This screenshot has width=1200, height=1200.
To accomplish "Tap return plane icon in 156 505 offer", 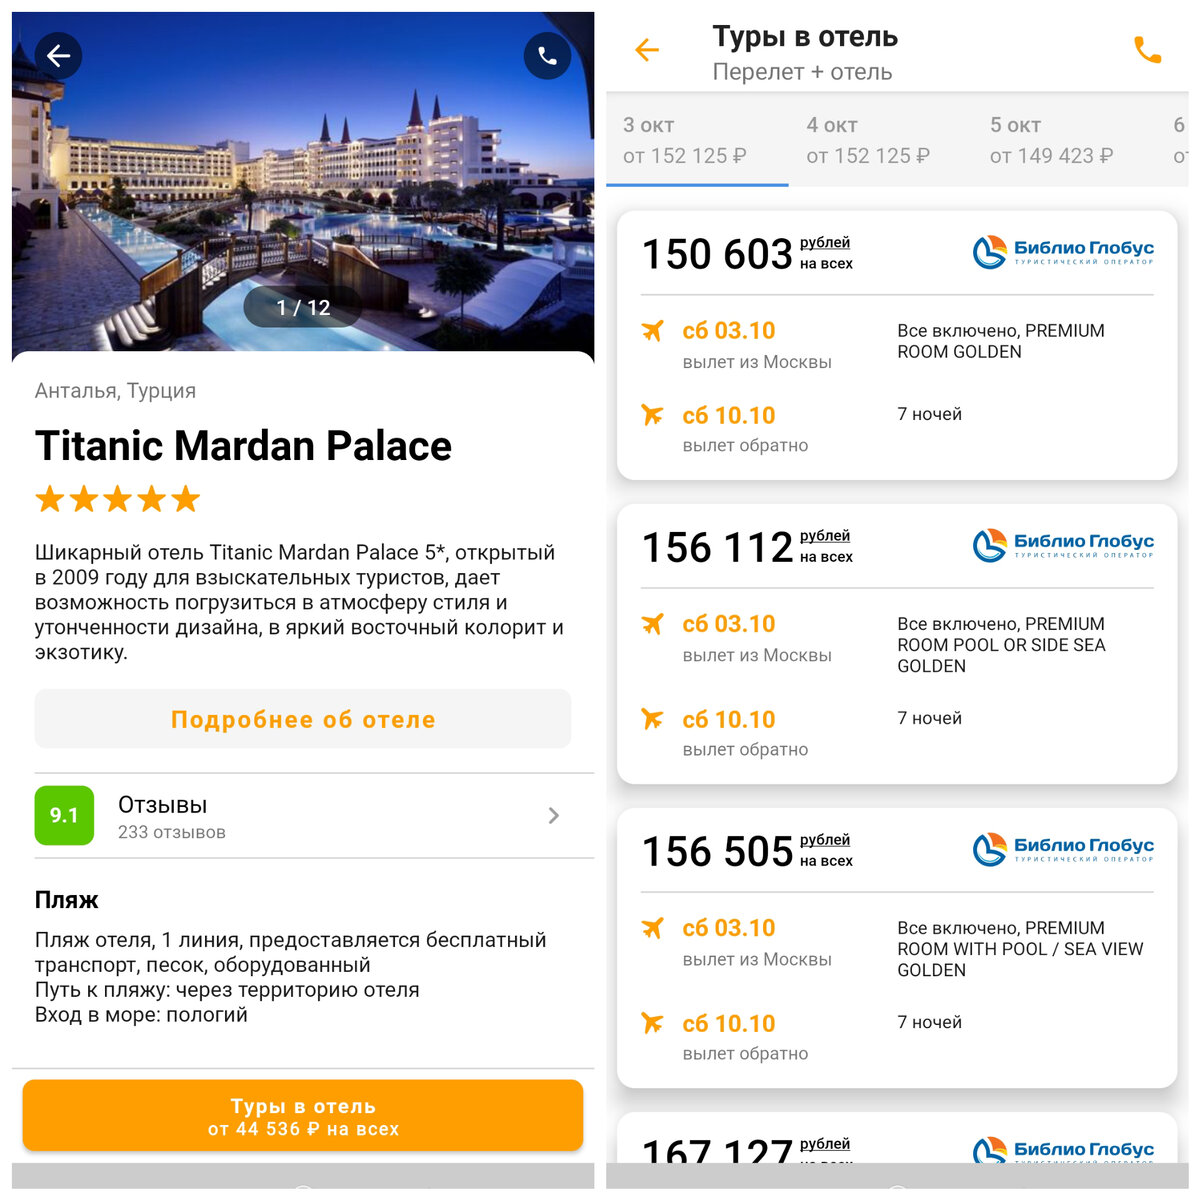I will coord(652,1023).
